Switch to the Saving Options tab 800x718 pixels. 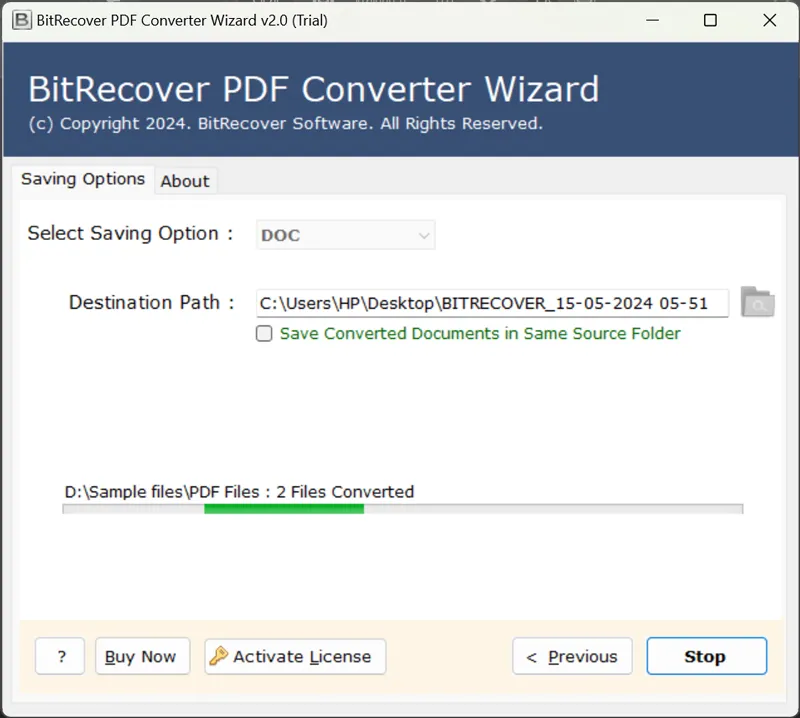[x=83, y=179]
